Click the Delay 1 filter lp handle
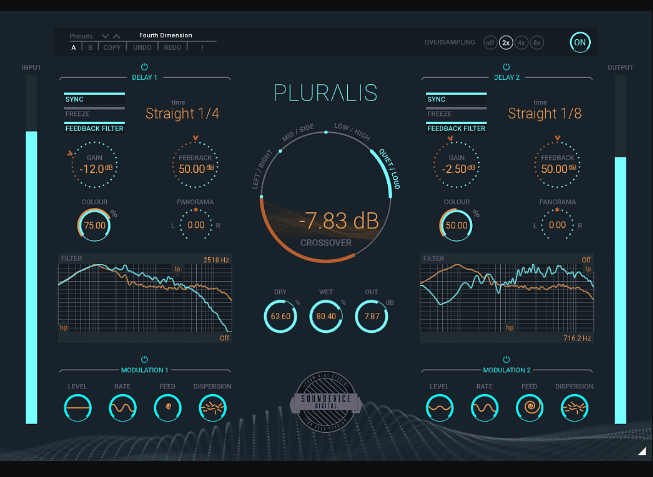 (x=177, y=269)
